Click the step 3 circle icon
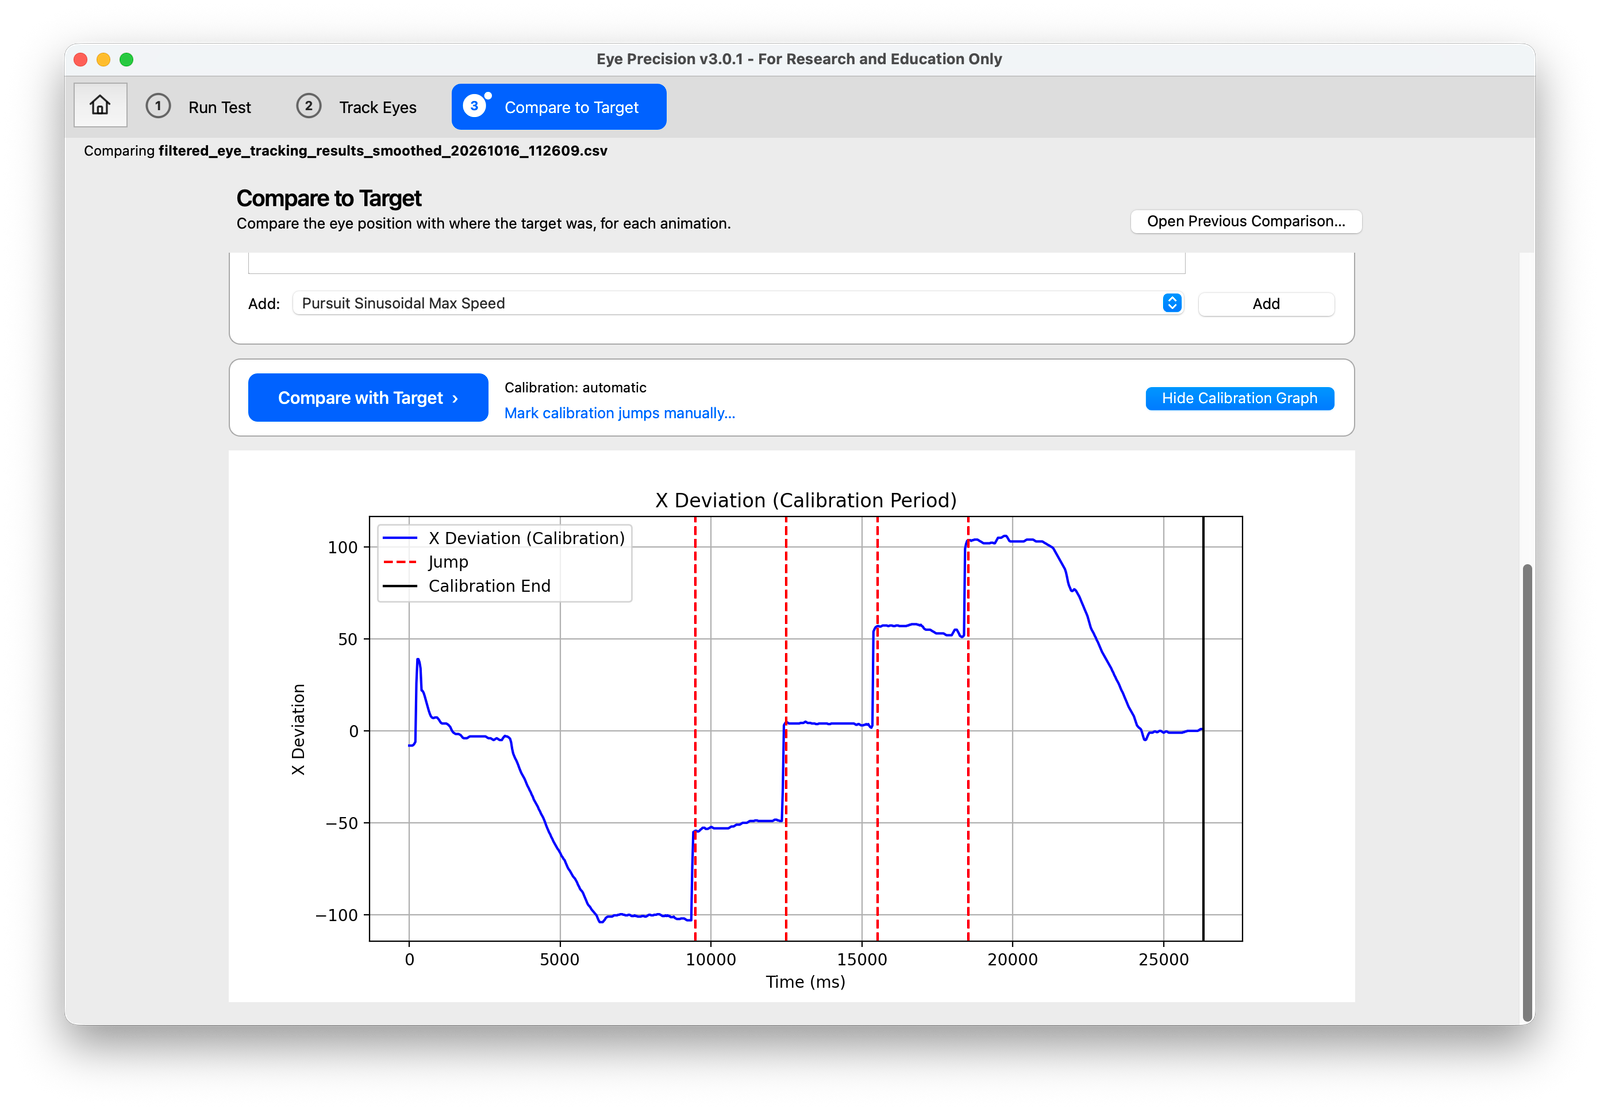Viewport: 1600px width, 1110px height. [475, 106]
